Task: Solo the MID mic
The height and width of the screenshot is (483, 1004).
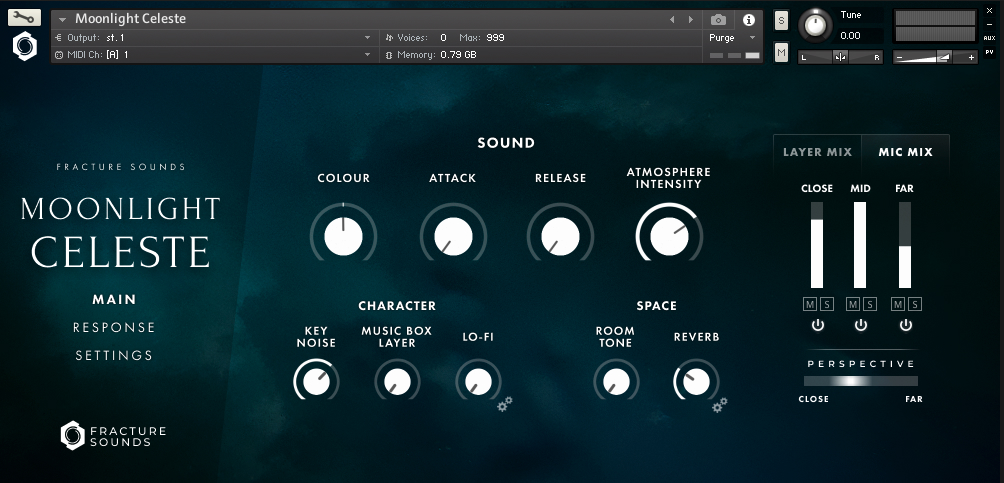Action: coord(869,304)
